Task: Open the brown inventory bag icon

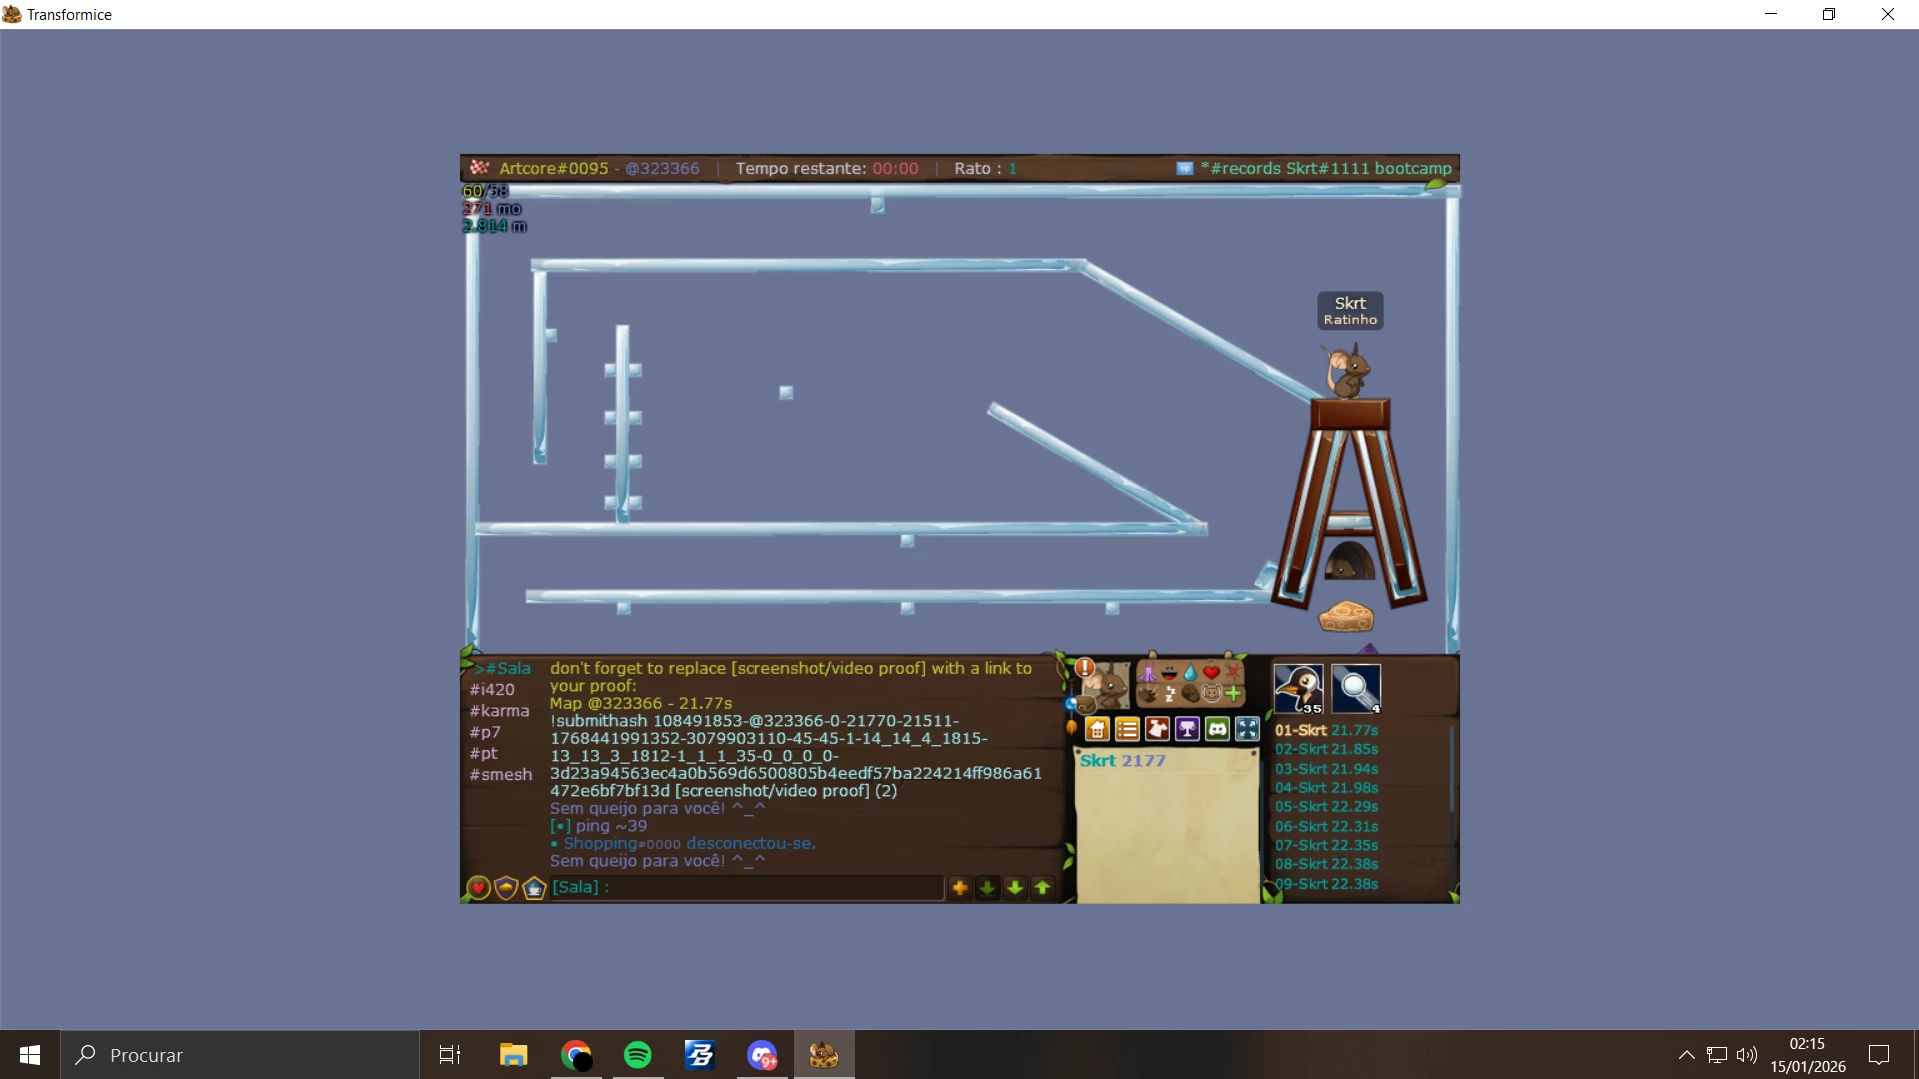Action: pyautogui.click(x=1085, y=704)
